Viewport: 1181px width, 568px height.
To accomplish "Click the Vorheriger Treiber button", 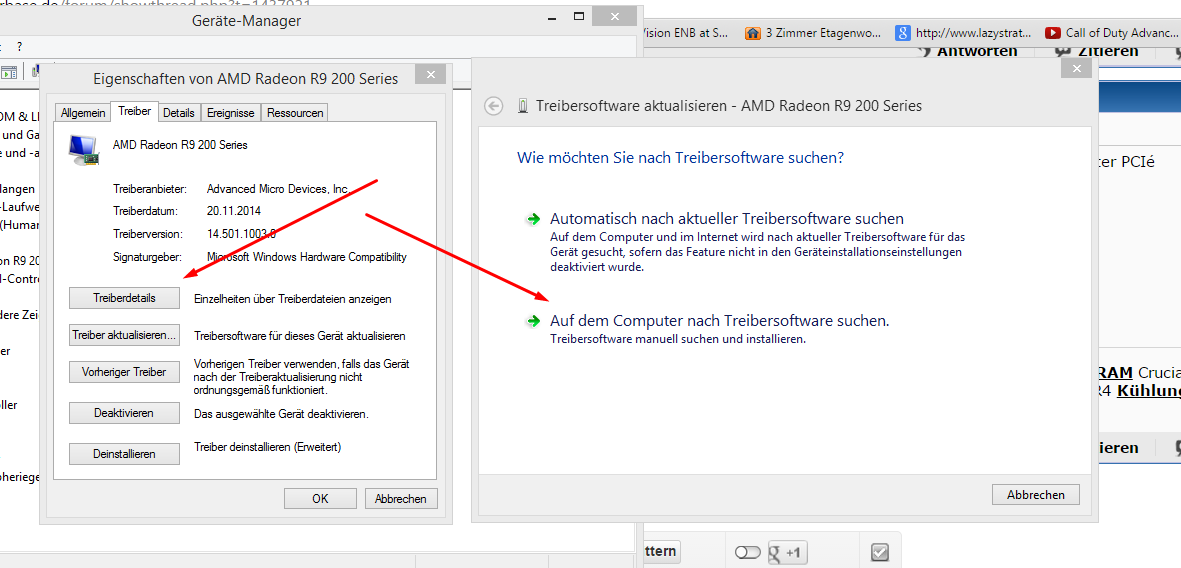I will coord(124,372).
